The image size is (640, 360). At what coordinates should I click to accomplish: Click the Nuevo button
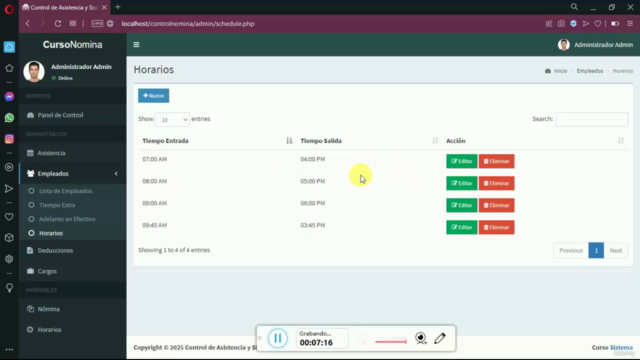tap(153, 96)
